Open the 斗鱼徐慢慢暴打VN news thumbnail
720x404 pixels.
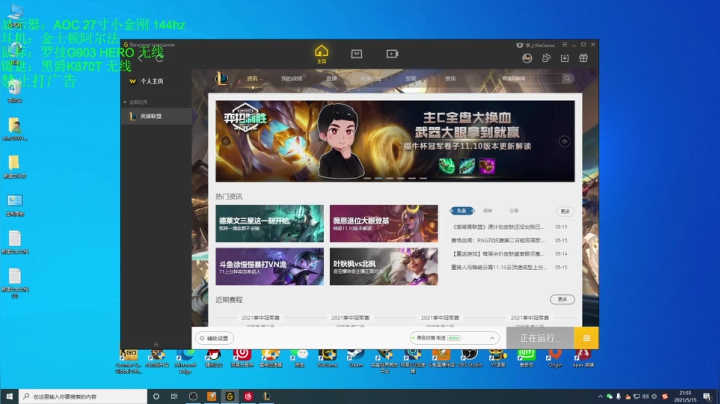tap(270, 267)
